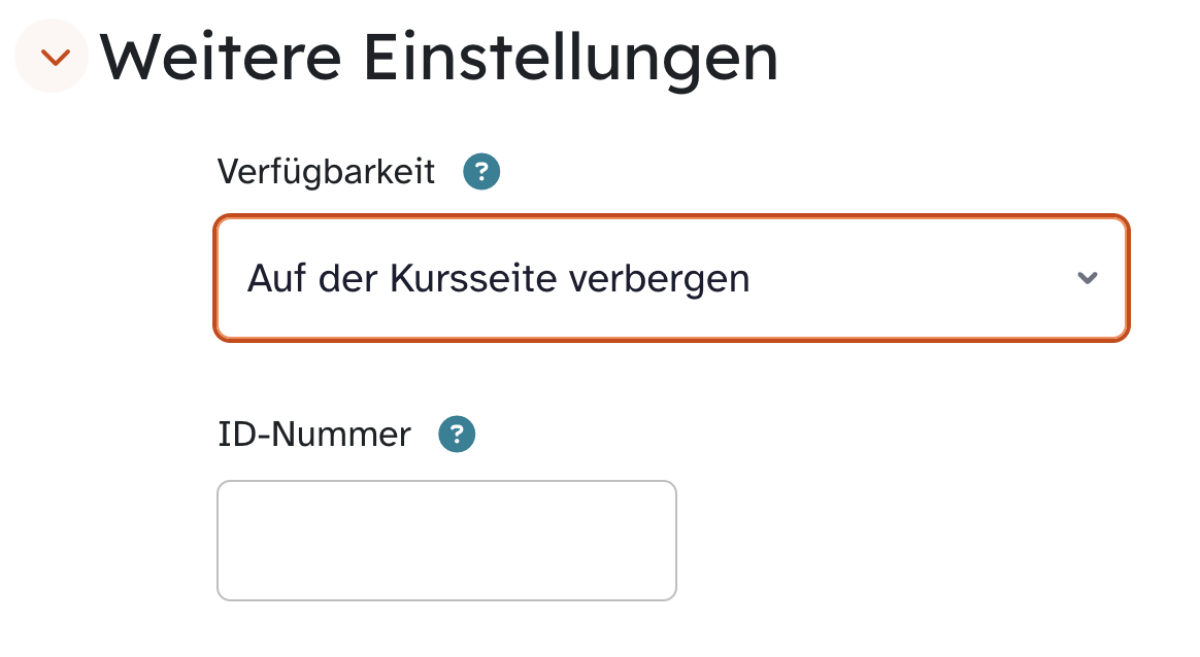1200x657 pixels.
Task: Open the Verfügbarkeit dropdown
Action: point(671,278)
